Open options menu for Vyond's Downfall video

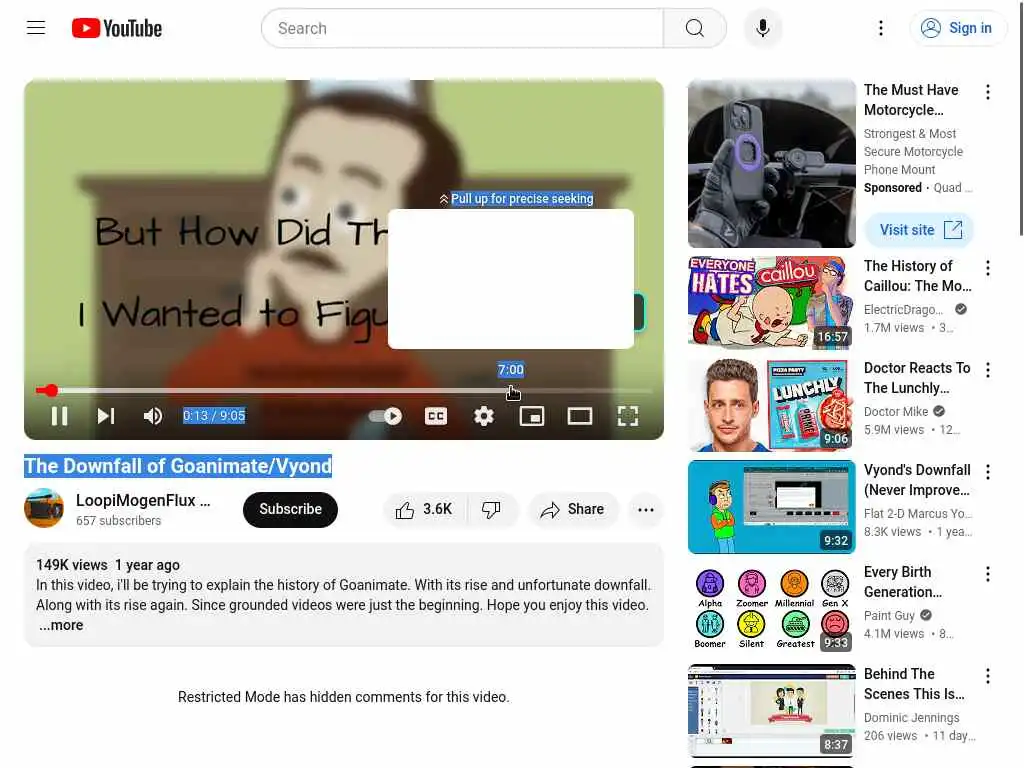(987, 472)
